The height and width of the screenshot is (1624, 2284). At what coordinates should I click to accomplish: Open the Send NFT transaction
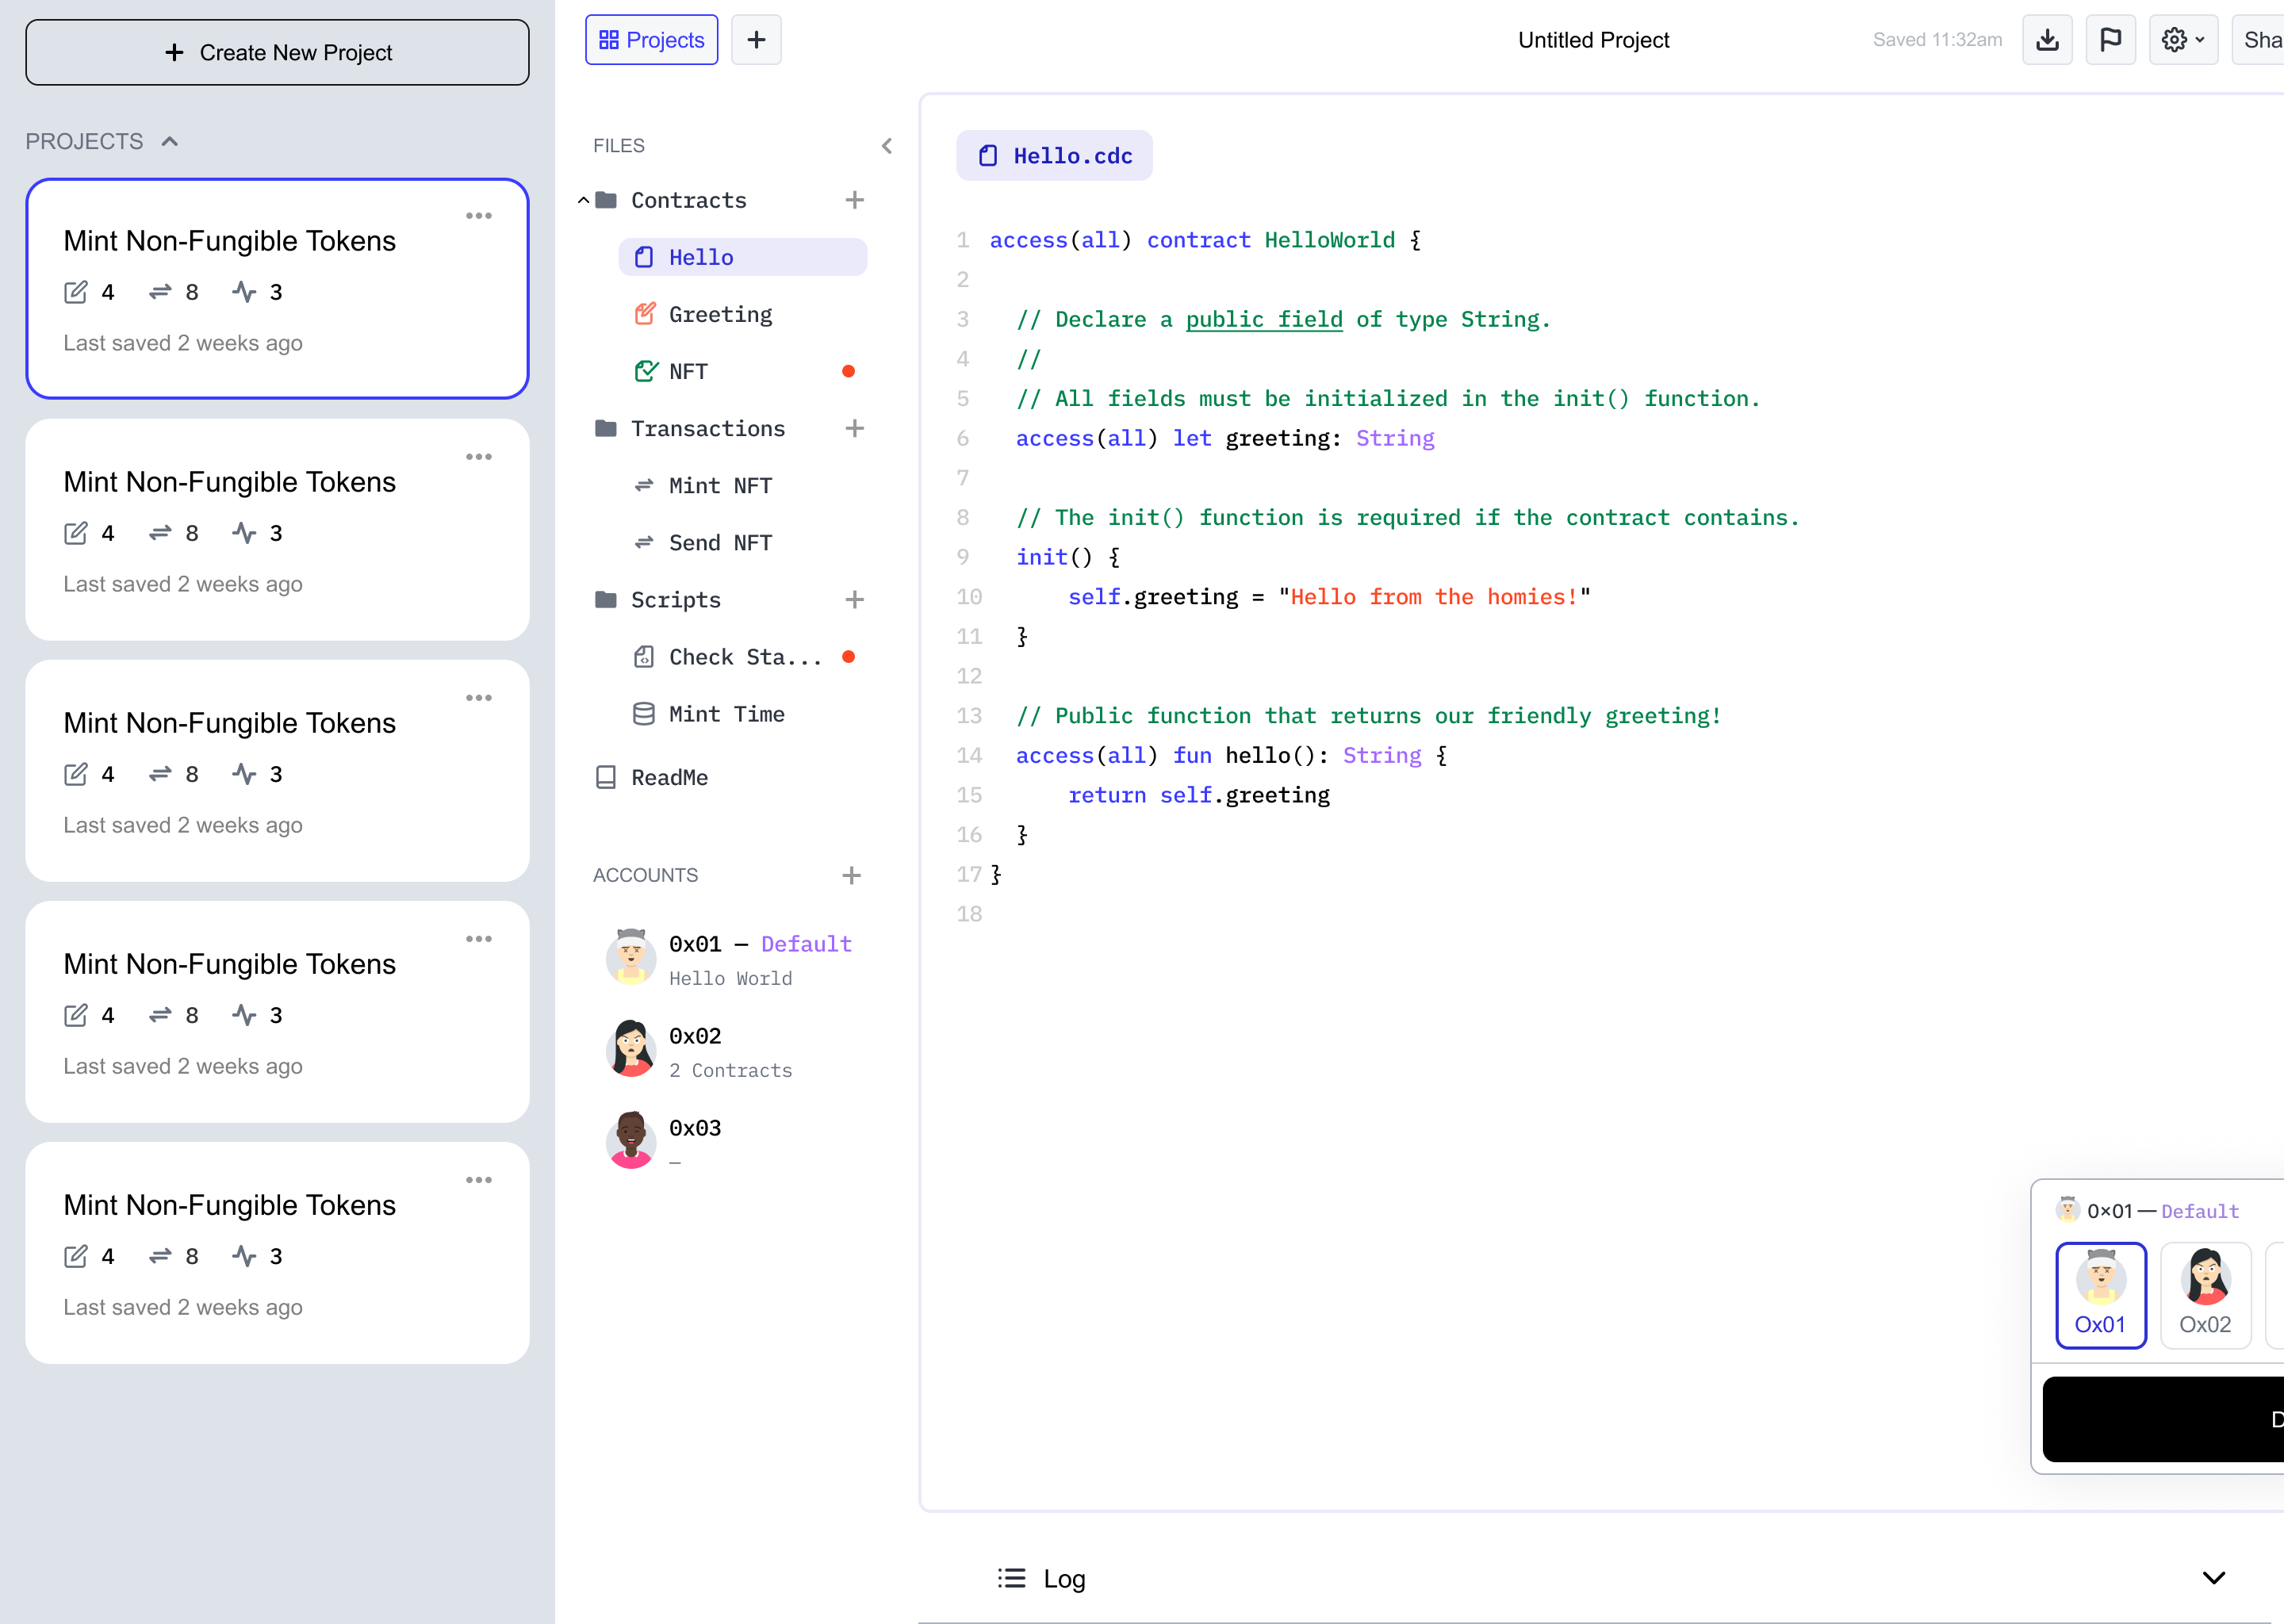720,542
